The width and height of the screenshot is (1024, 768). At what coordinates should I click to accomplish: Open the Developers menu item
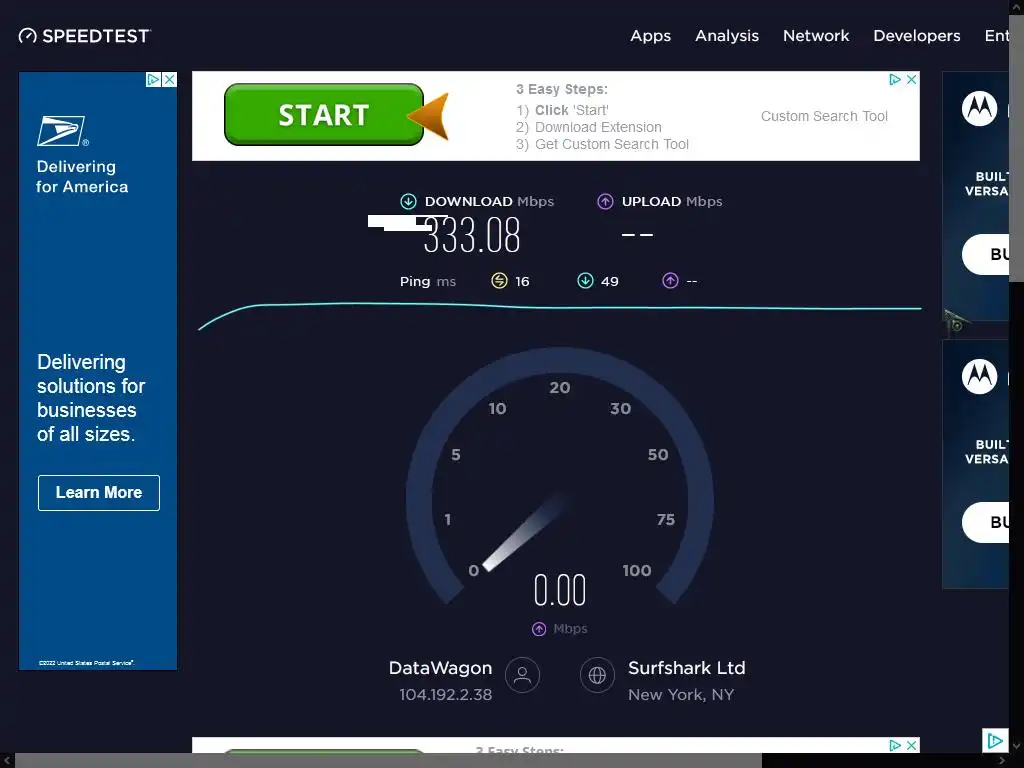(917, 36)
